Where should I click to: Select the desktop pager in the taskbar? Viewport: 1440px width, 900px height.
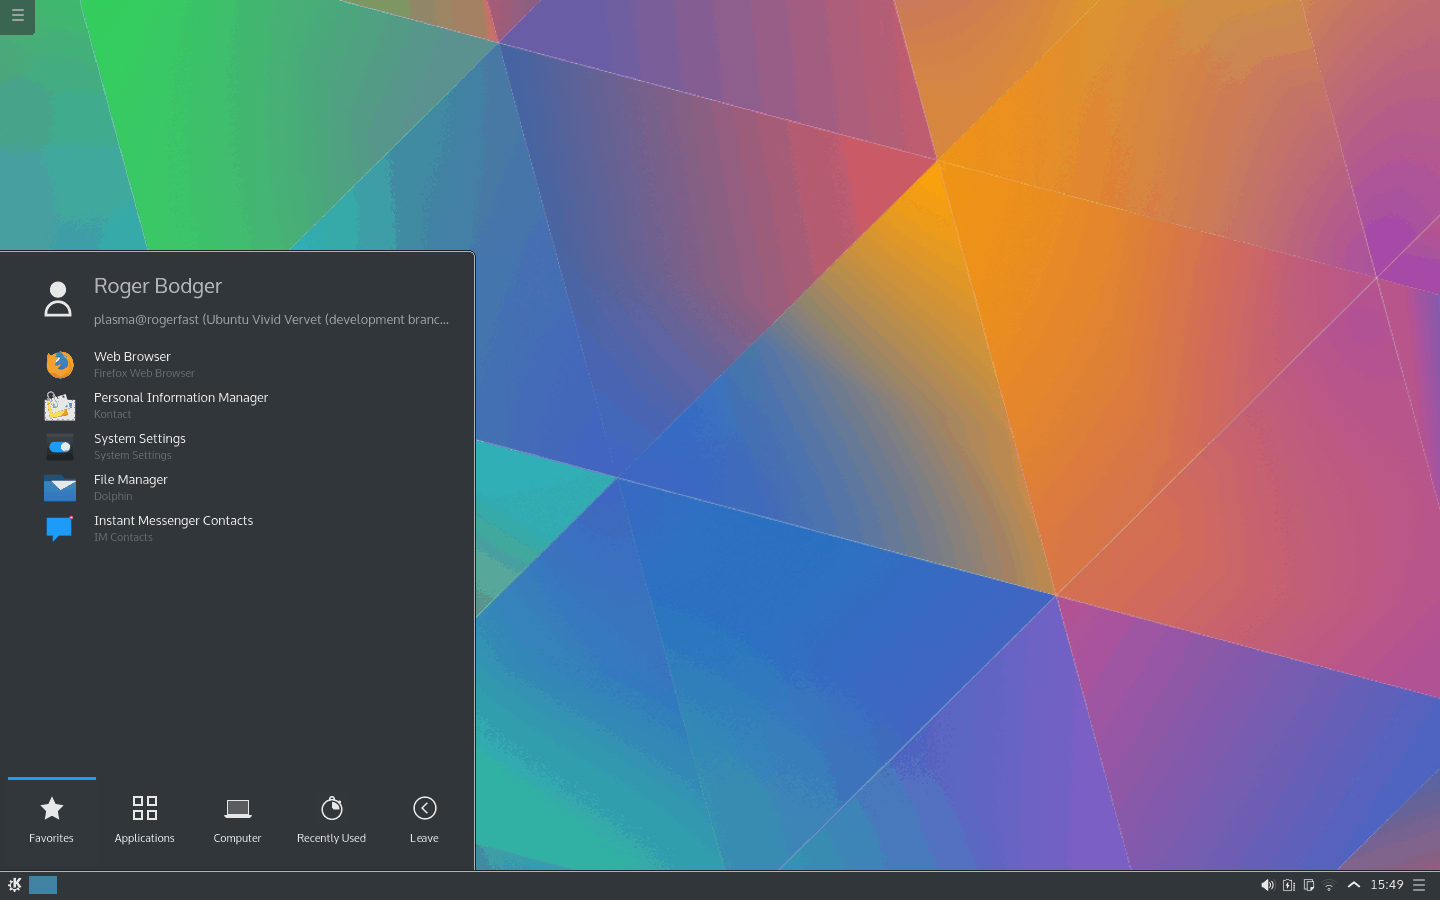(x=43, y=885)
